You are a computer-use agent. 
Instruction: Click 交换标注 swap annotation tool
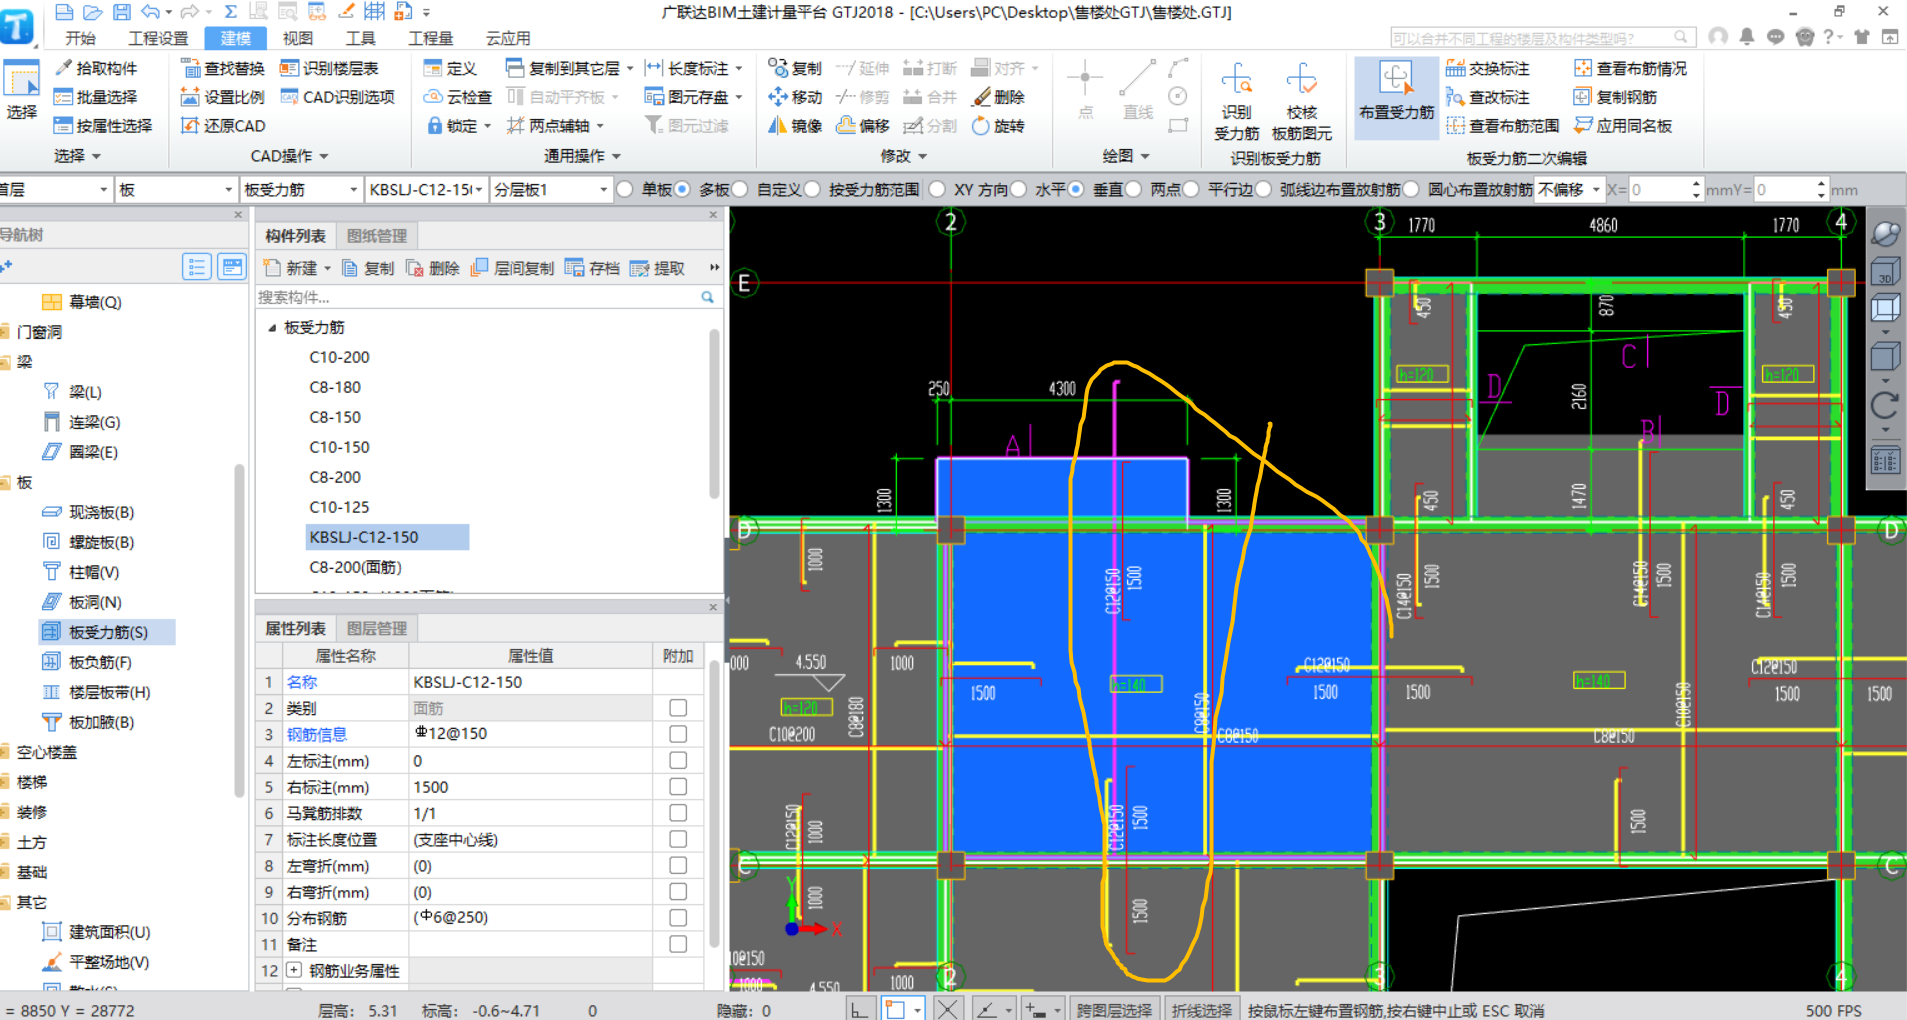pyautogui.click(x=1488, y=68)
